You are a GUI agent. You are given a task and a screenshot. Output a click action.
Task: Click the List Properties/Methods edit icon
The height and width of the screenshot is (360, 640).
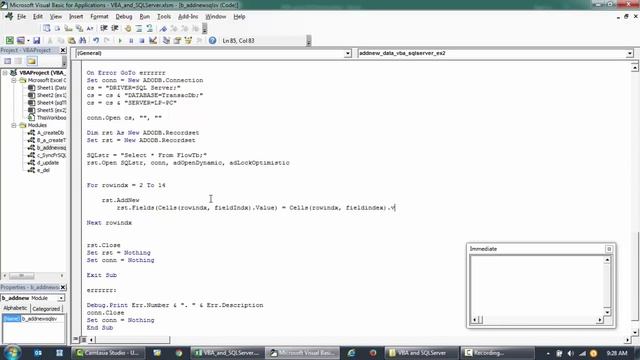(47, 28)
